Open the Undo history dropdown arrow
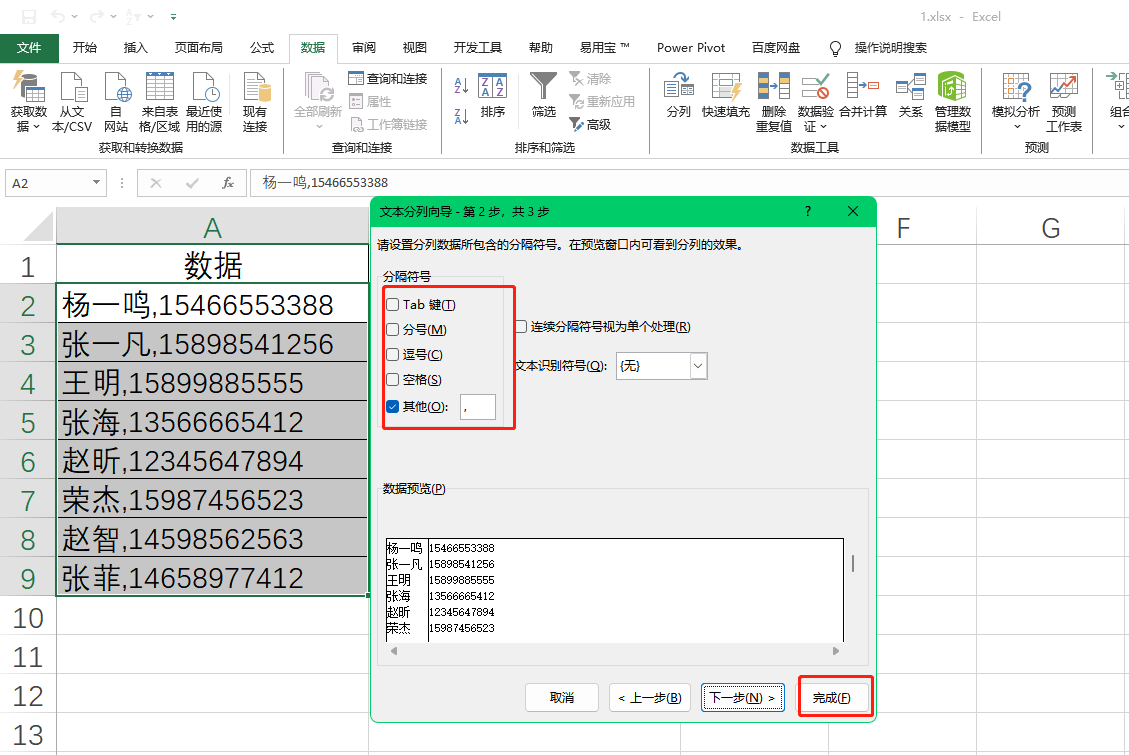This screenshot has height=755, width=1129. pyautogui.click(x=75, y=17)
